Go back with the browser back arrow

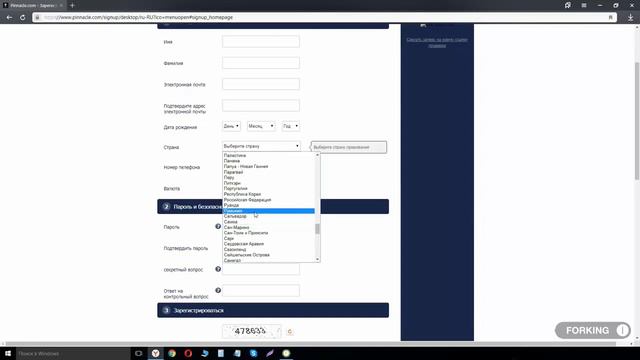click(9, 18)
